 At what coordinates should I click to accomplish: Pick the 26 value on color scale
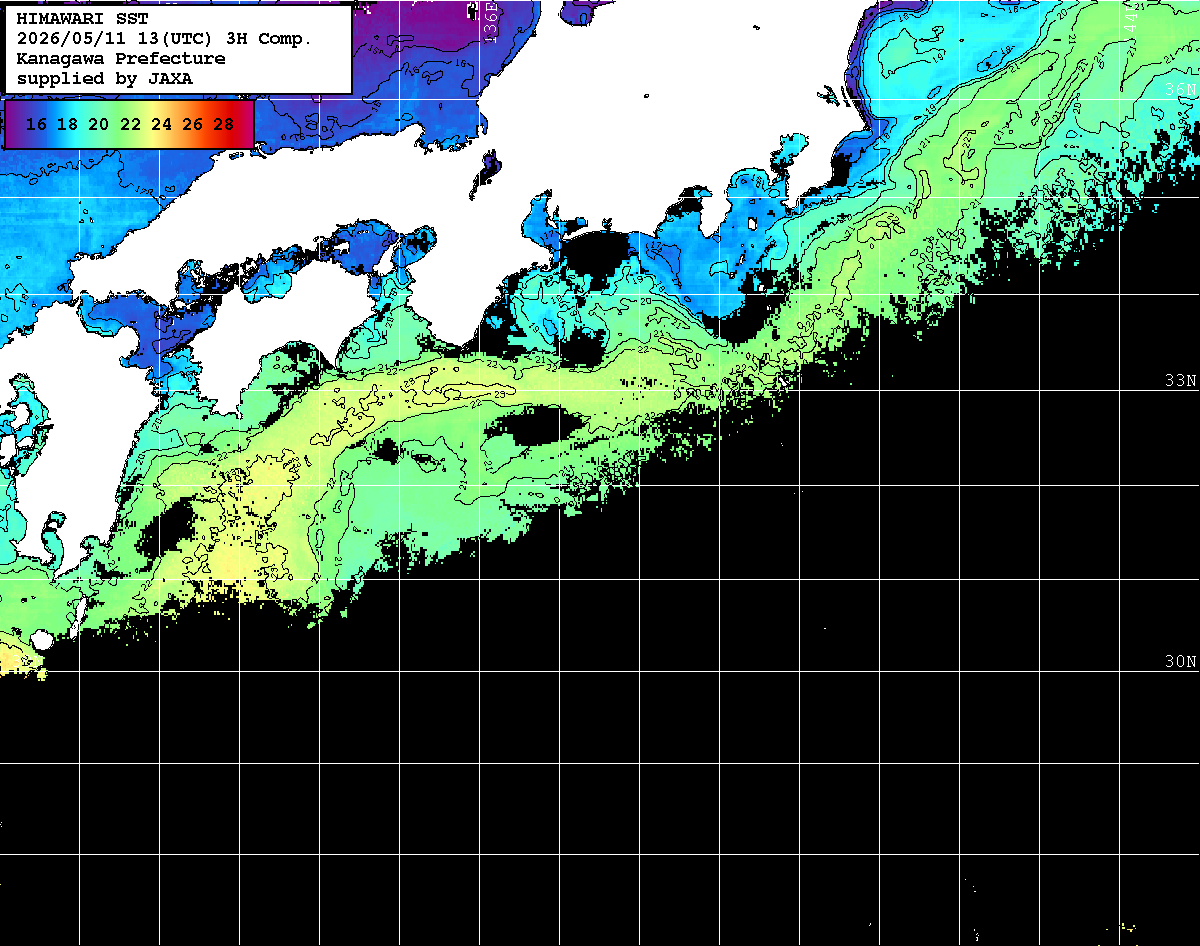tap(193, 124)
